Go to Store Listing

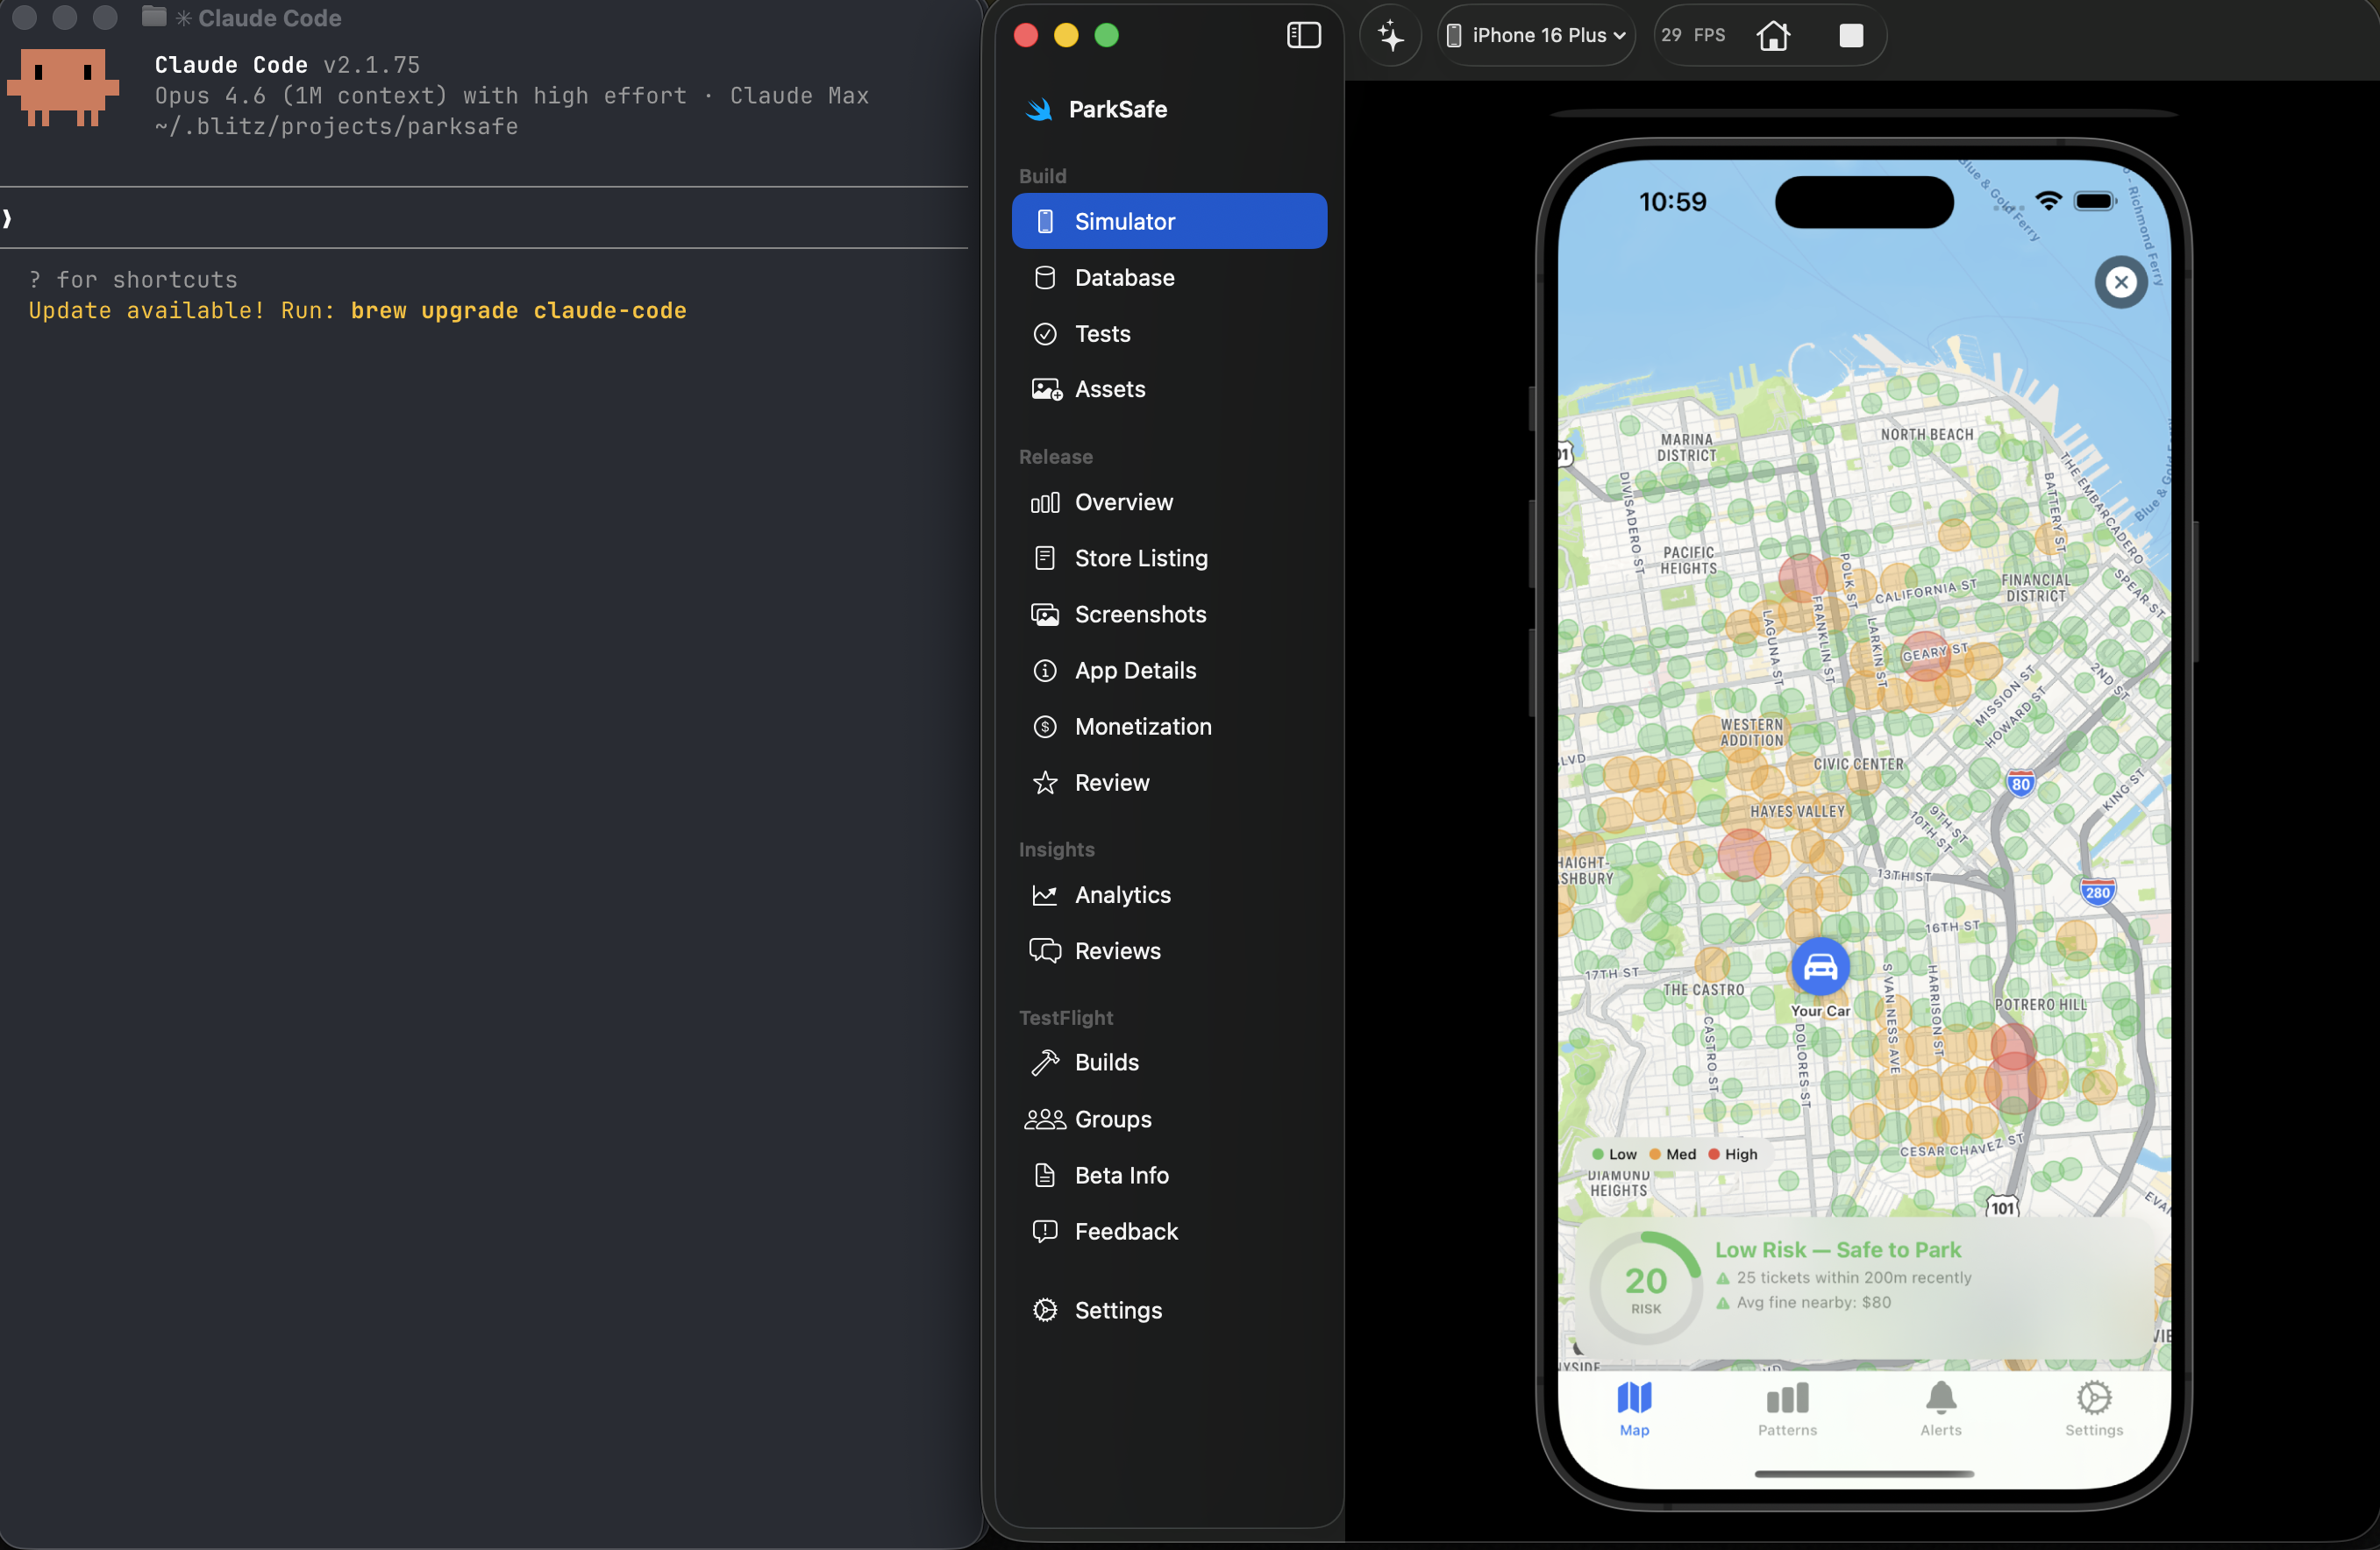pos(1169,558)
